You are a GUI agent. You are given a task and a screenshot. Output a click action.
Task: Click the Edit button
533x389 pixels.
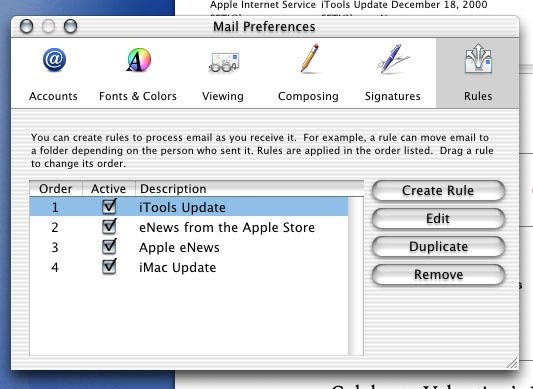tap(438, 218)
